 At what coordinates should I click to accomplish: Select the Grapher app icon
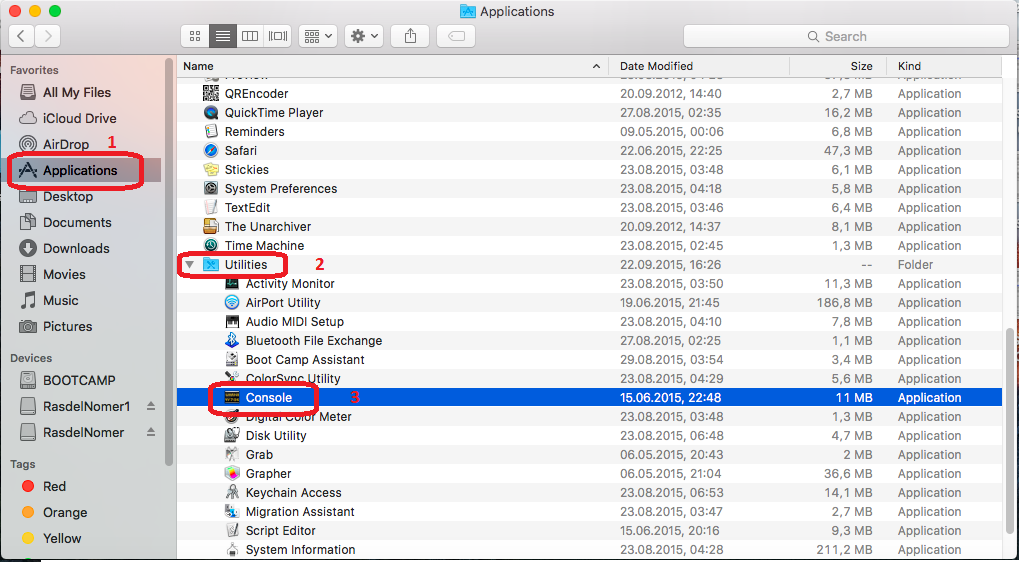coord(232,474)
